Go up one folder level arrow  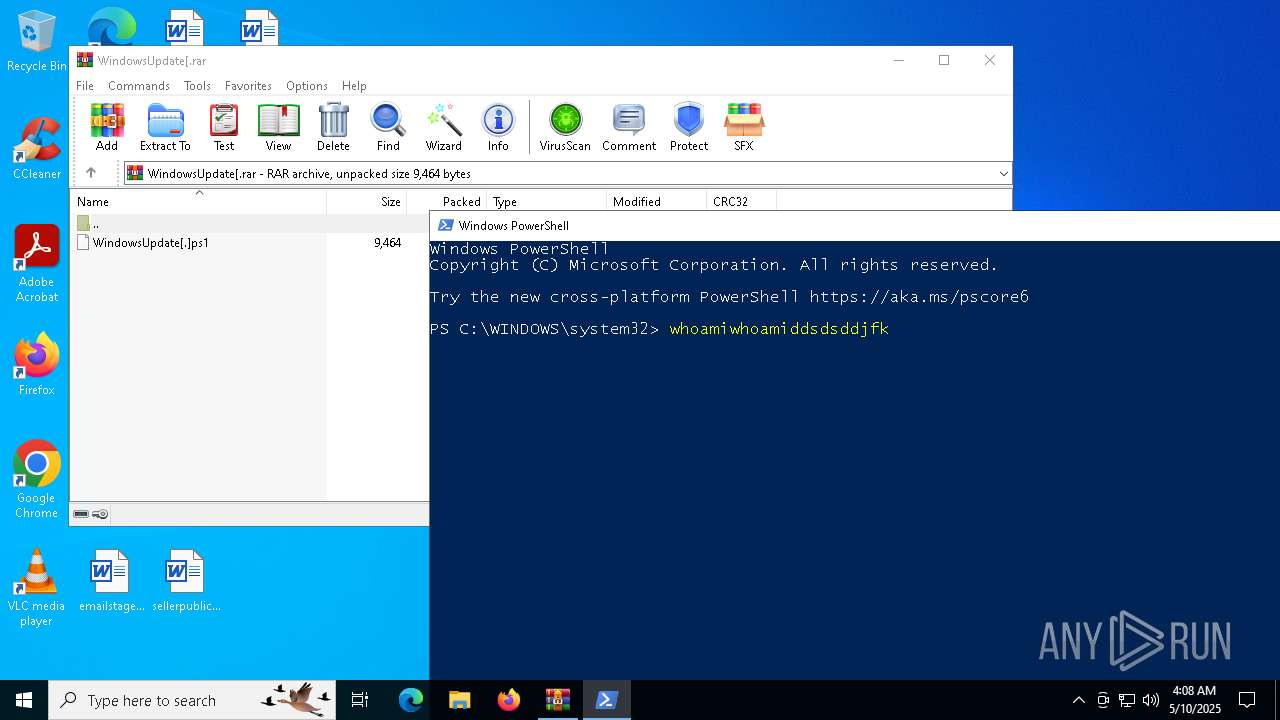[91, 173]
